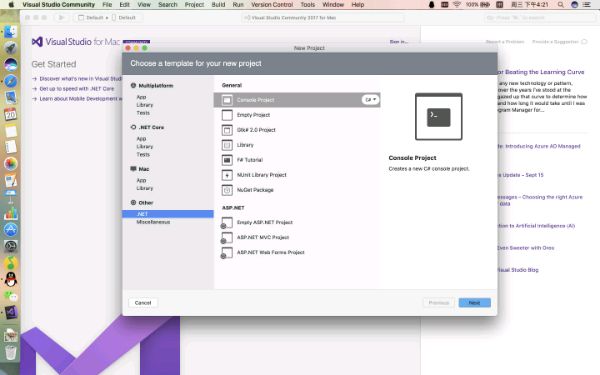Open 'Learn about Mobile Development' link
Screen dimensions: 600x375
pyautogui.click(x=81, y=98)
